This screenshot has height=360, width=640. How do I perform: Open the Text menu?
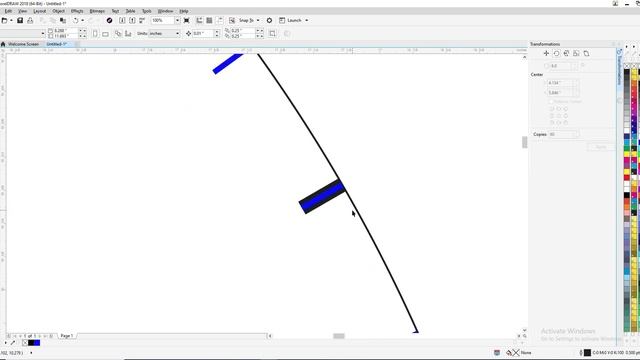coord(115,11)
